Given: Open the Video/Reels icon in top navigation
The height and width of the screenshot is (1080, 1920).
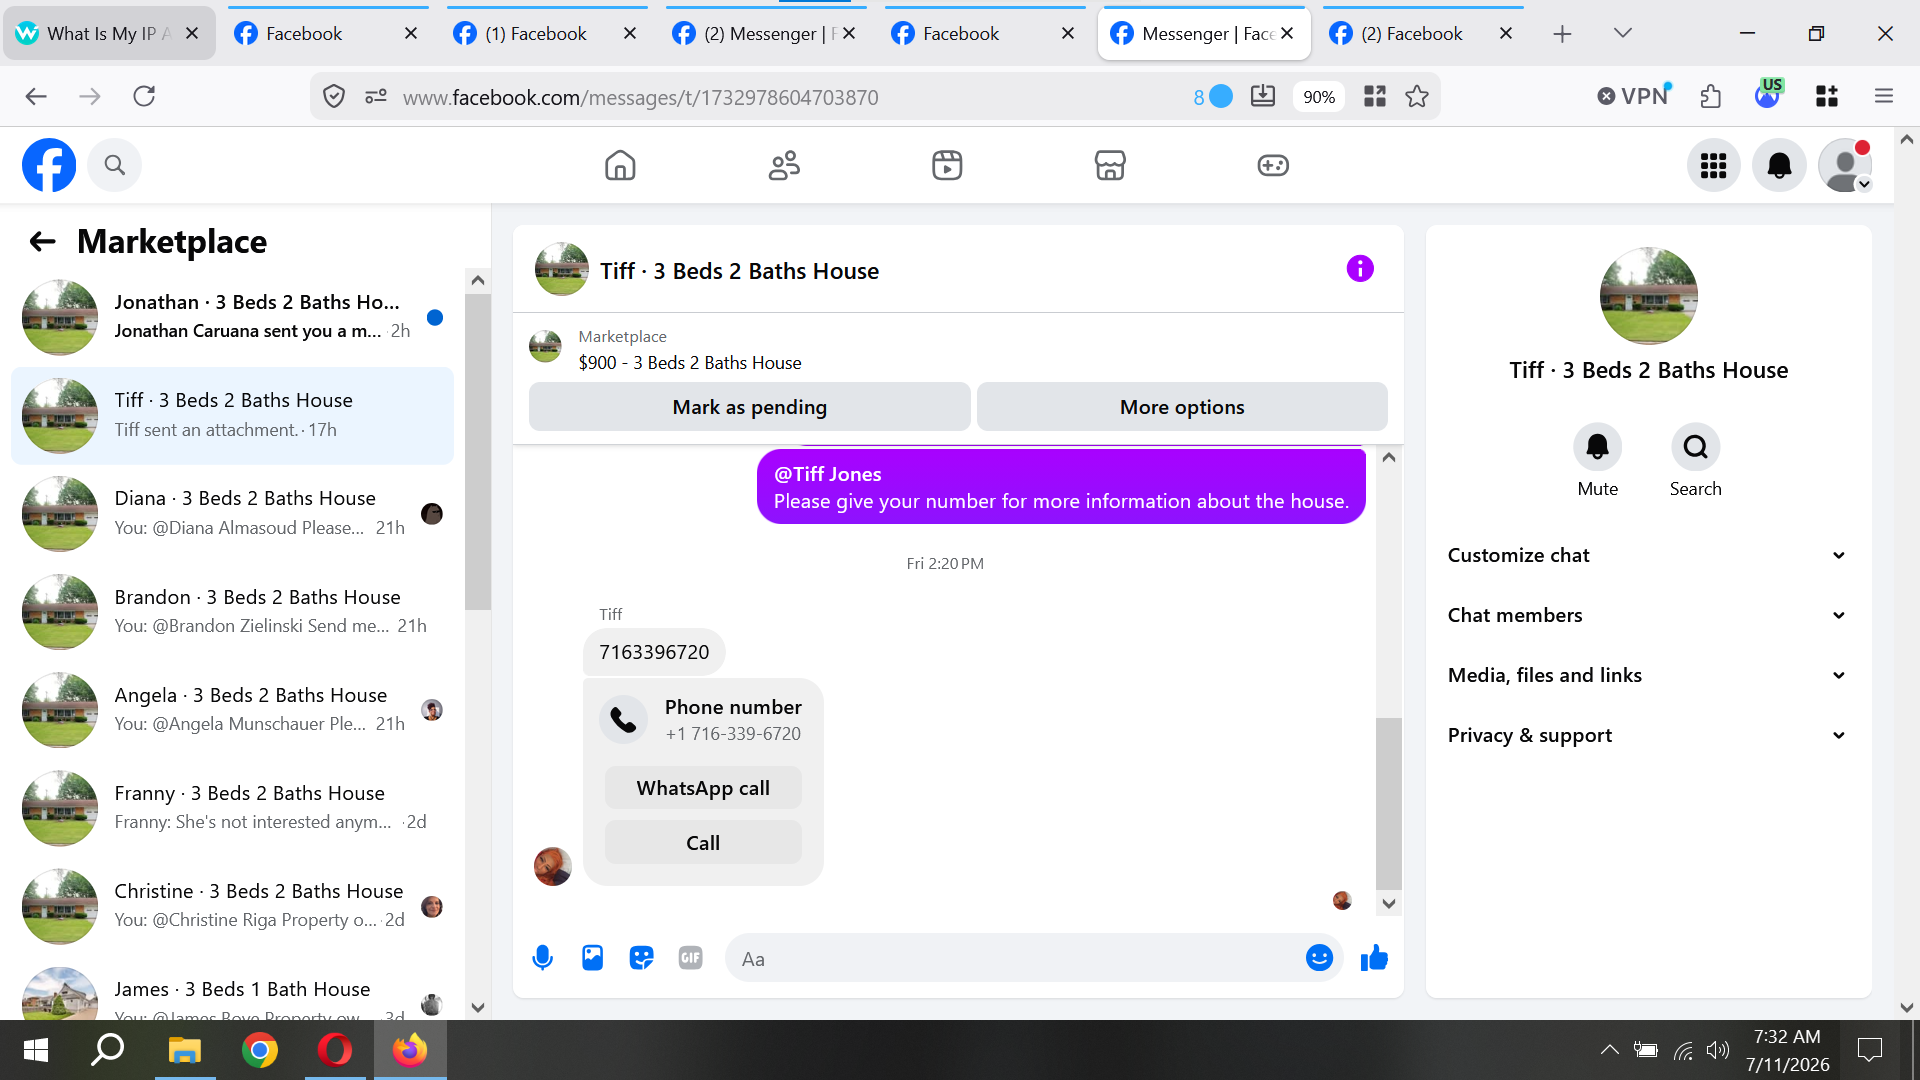Looking at the screenshot, I should (947, 165).
